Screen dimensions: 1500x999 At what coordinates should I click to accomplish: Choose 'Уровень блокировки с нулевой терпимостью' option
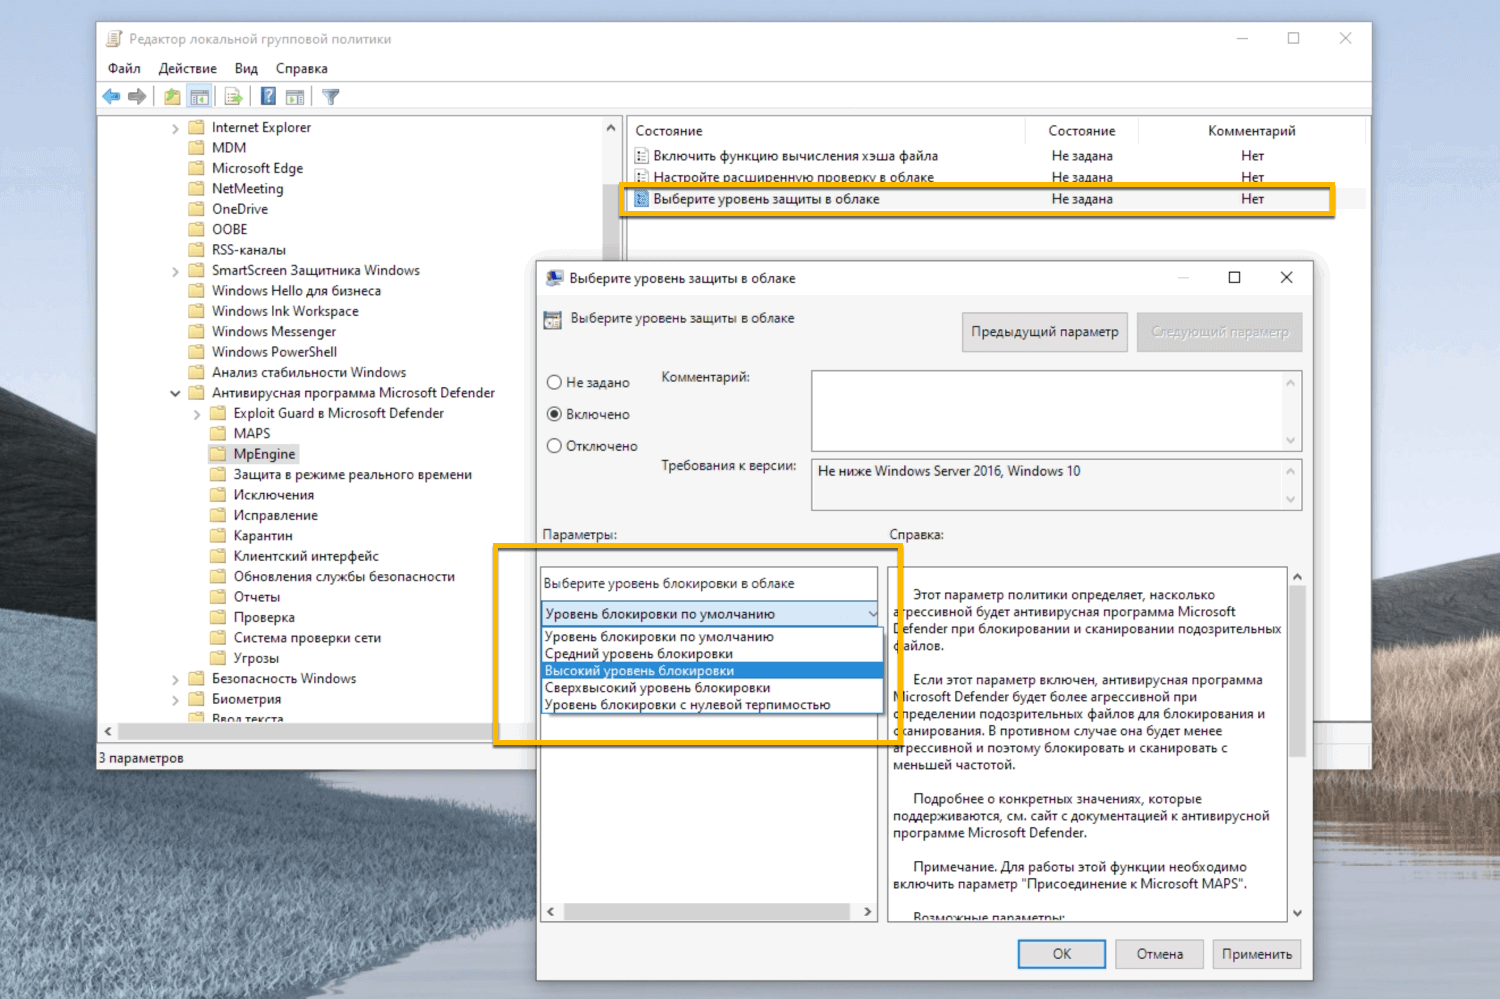(x=713, y=705)
